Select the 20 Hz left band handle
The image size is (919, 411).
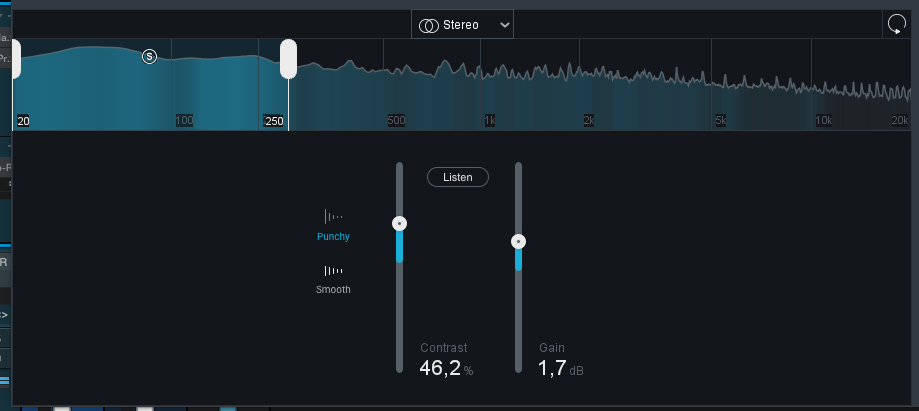coord(16,59)
